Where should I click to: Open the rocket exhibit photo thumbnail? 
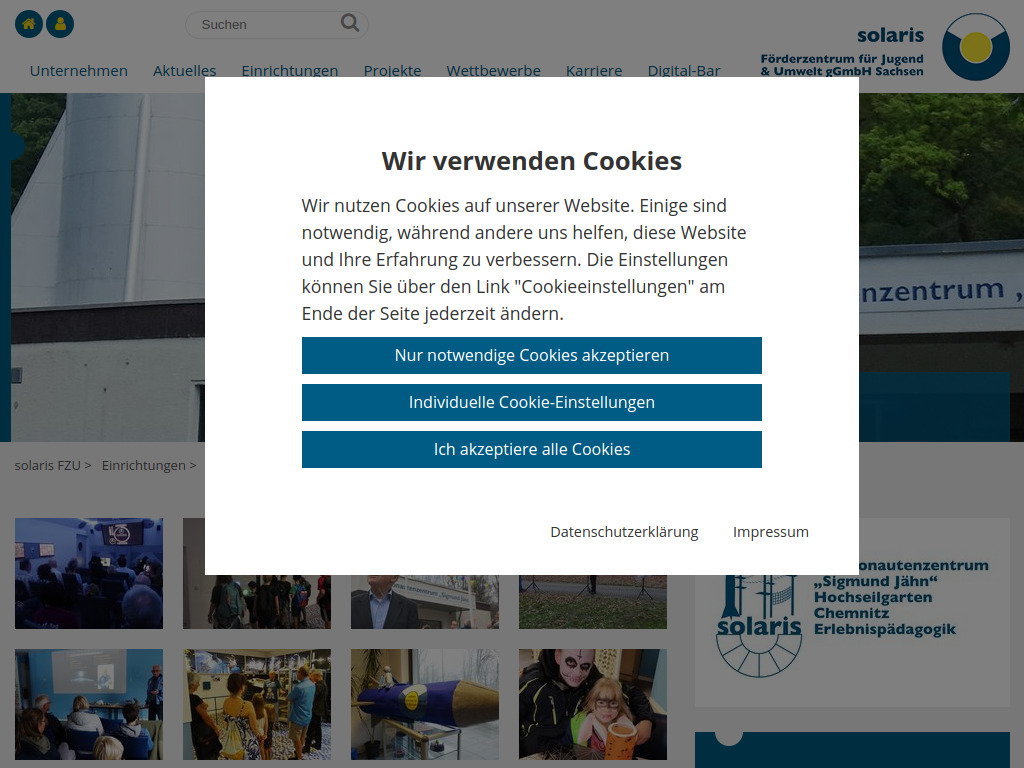coord(424,704)
